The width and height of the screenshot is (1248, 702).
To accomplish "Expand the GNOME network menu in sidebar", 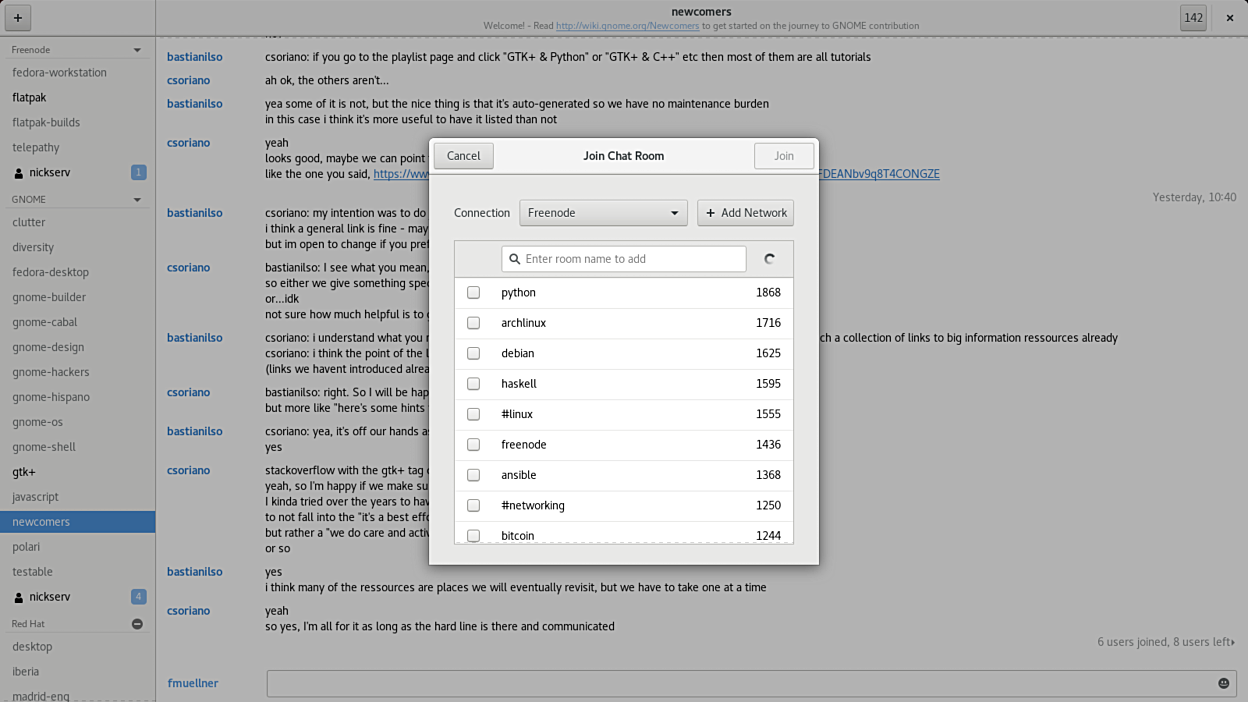I will click(137, 200).
